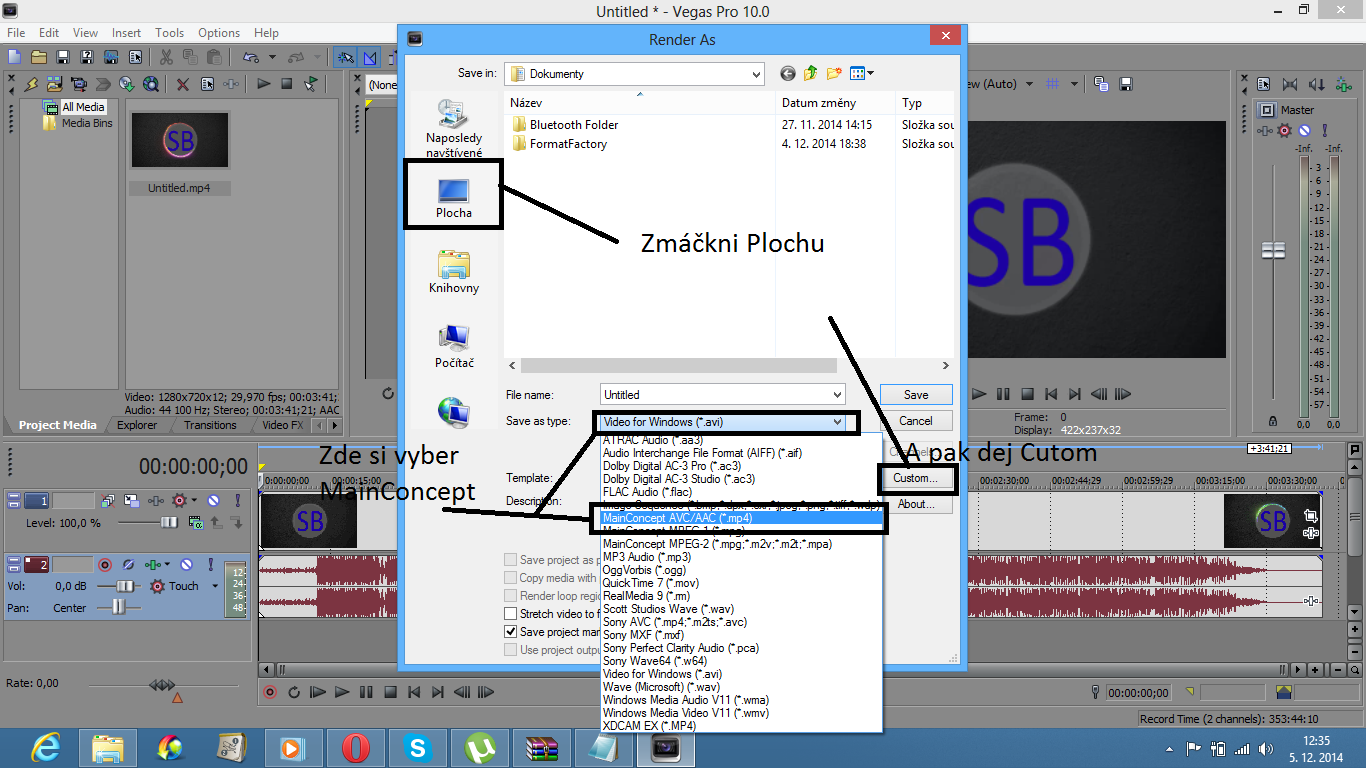Click the scissors Cut icon

click(x=166, y=57)
